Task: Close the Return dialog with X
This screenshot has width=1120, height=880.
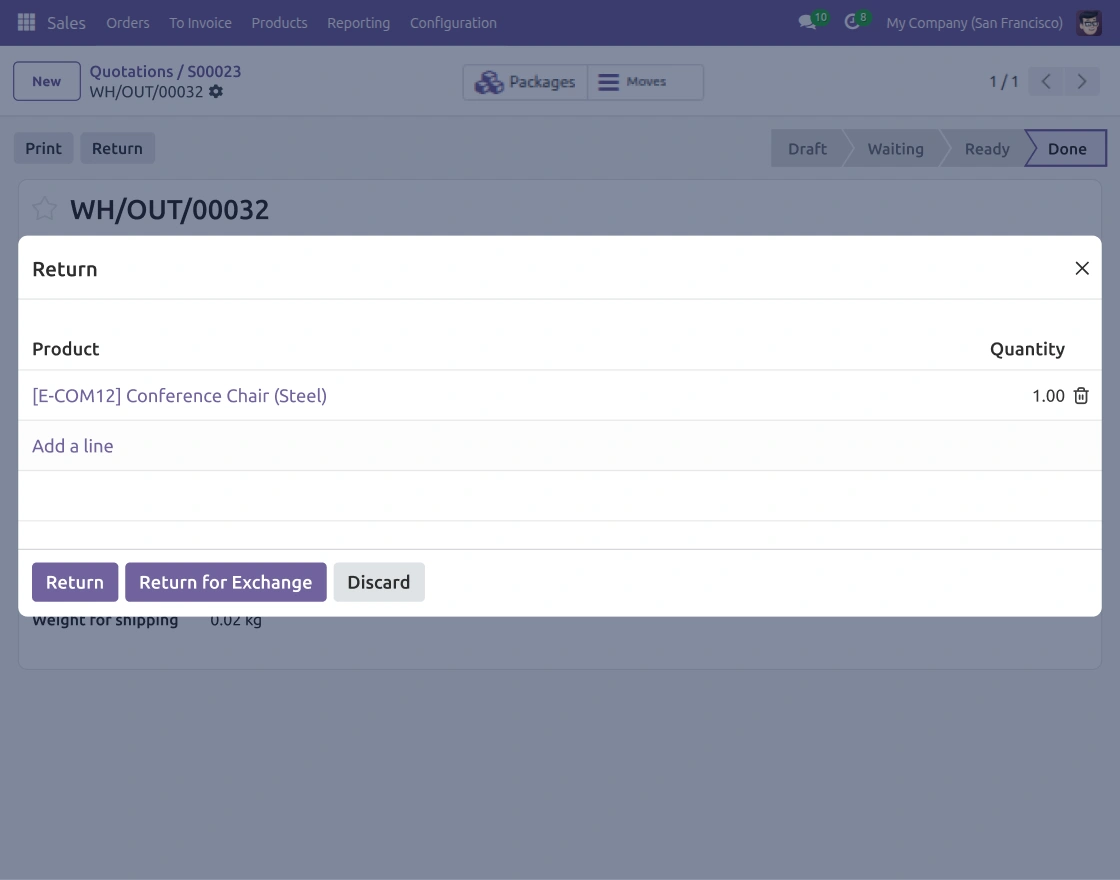Action: (x=1081, y=268)
